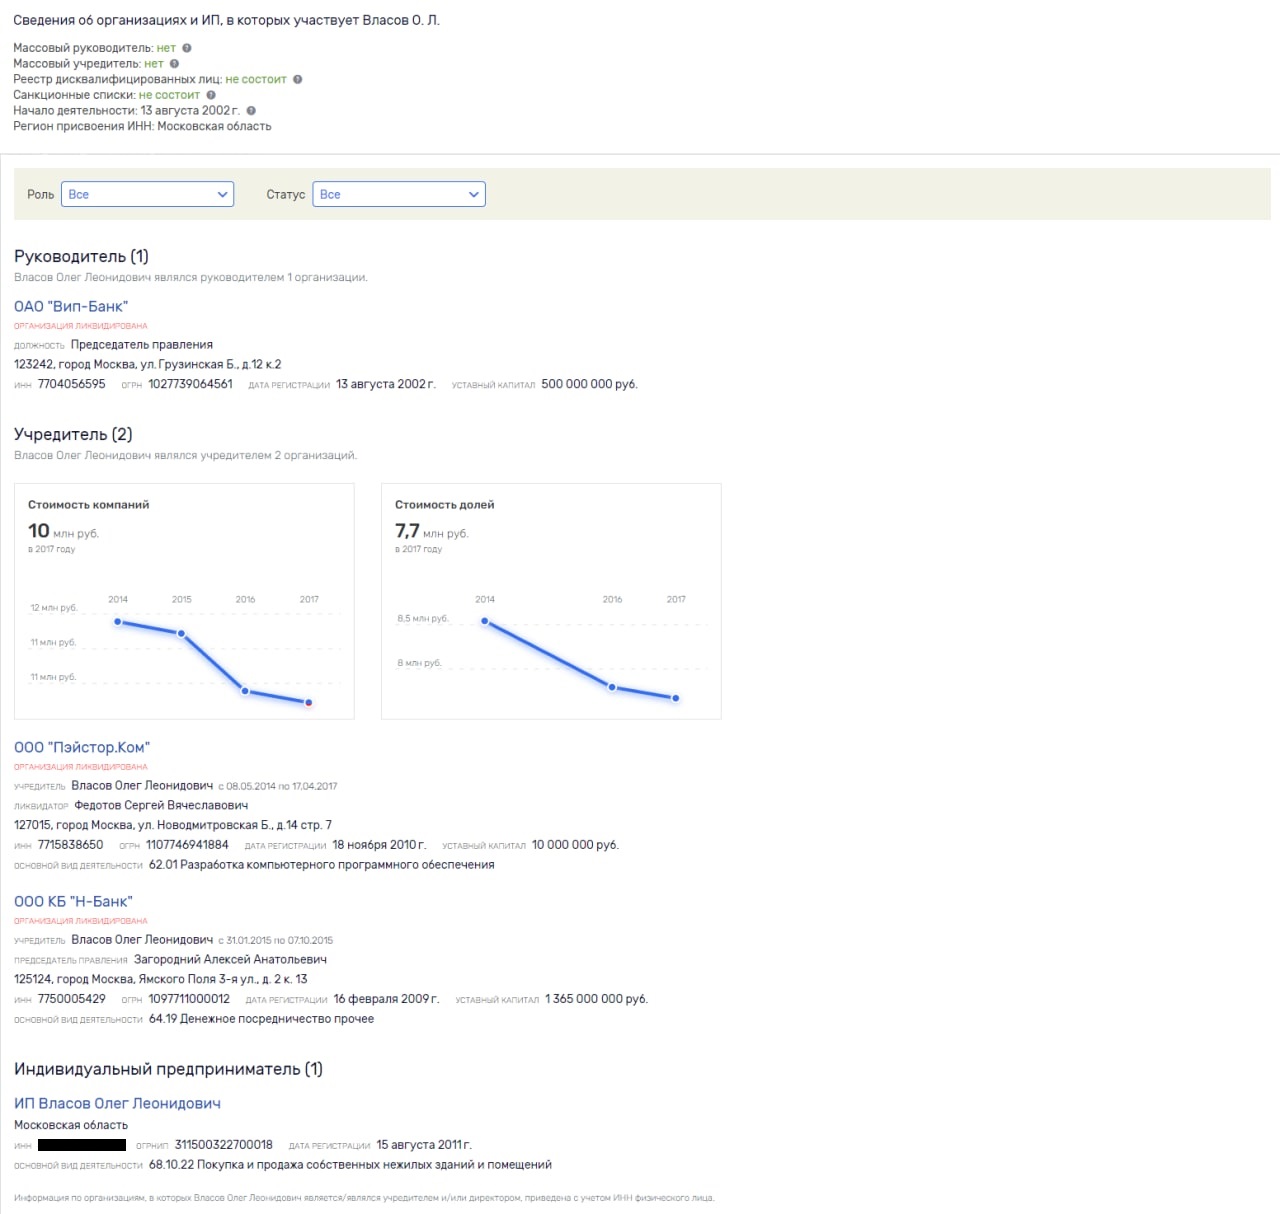Click address Ямского Поля 3-я ул.

pyautogui.click(x=161, y=979)
